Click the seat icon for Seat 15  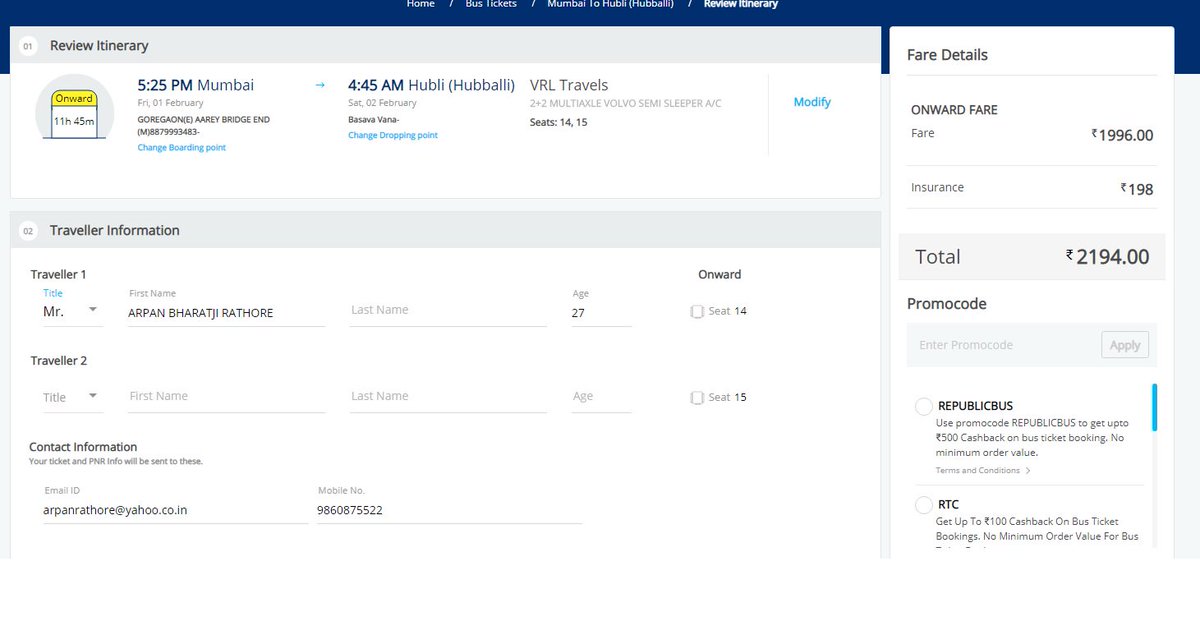click(x=697, y=398)
